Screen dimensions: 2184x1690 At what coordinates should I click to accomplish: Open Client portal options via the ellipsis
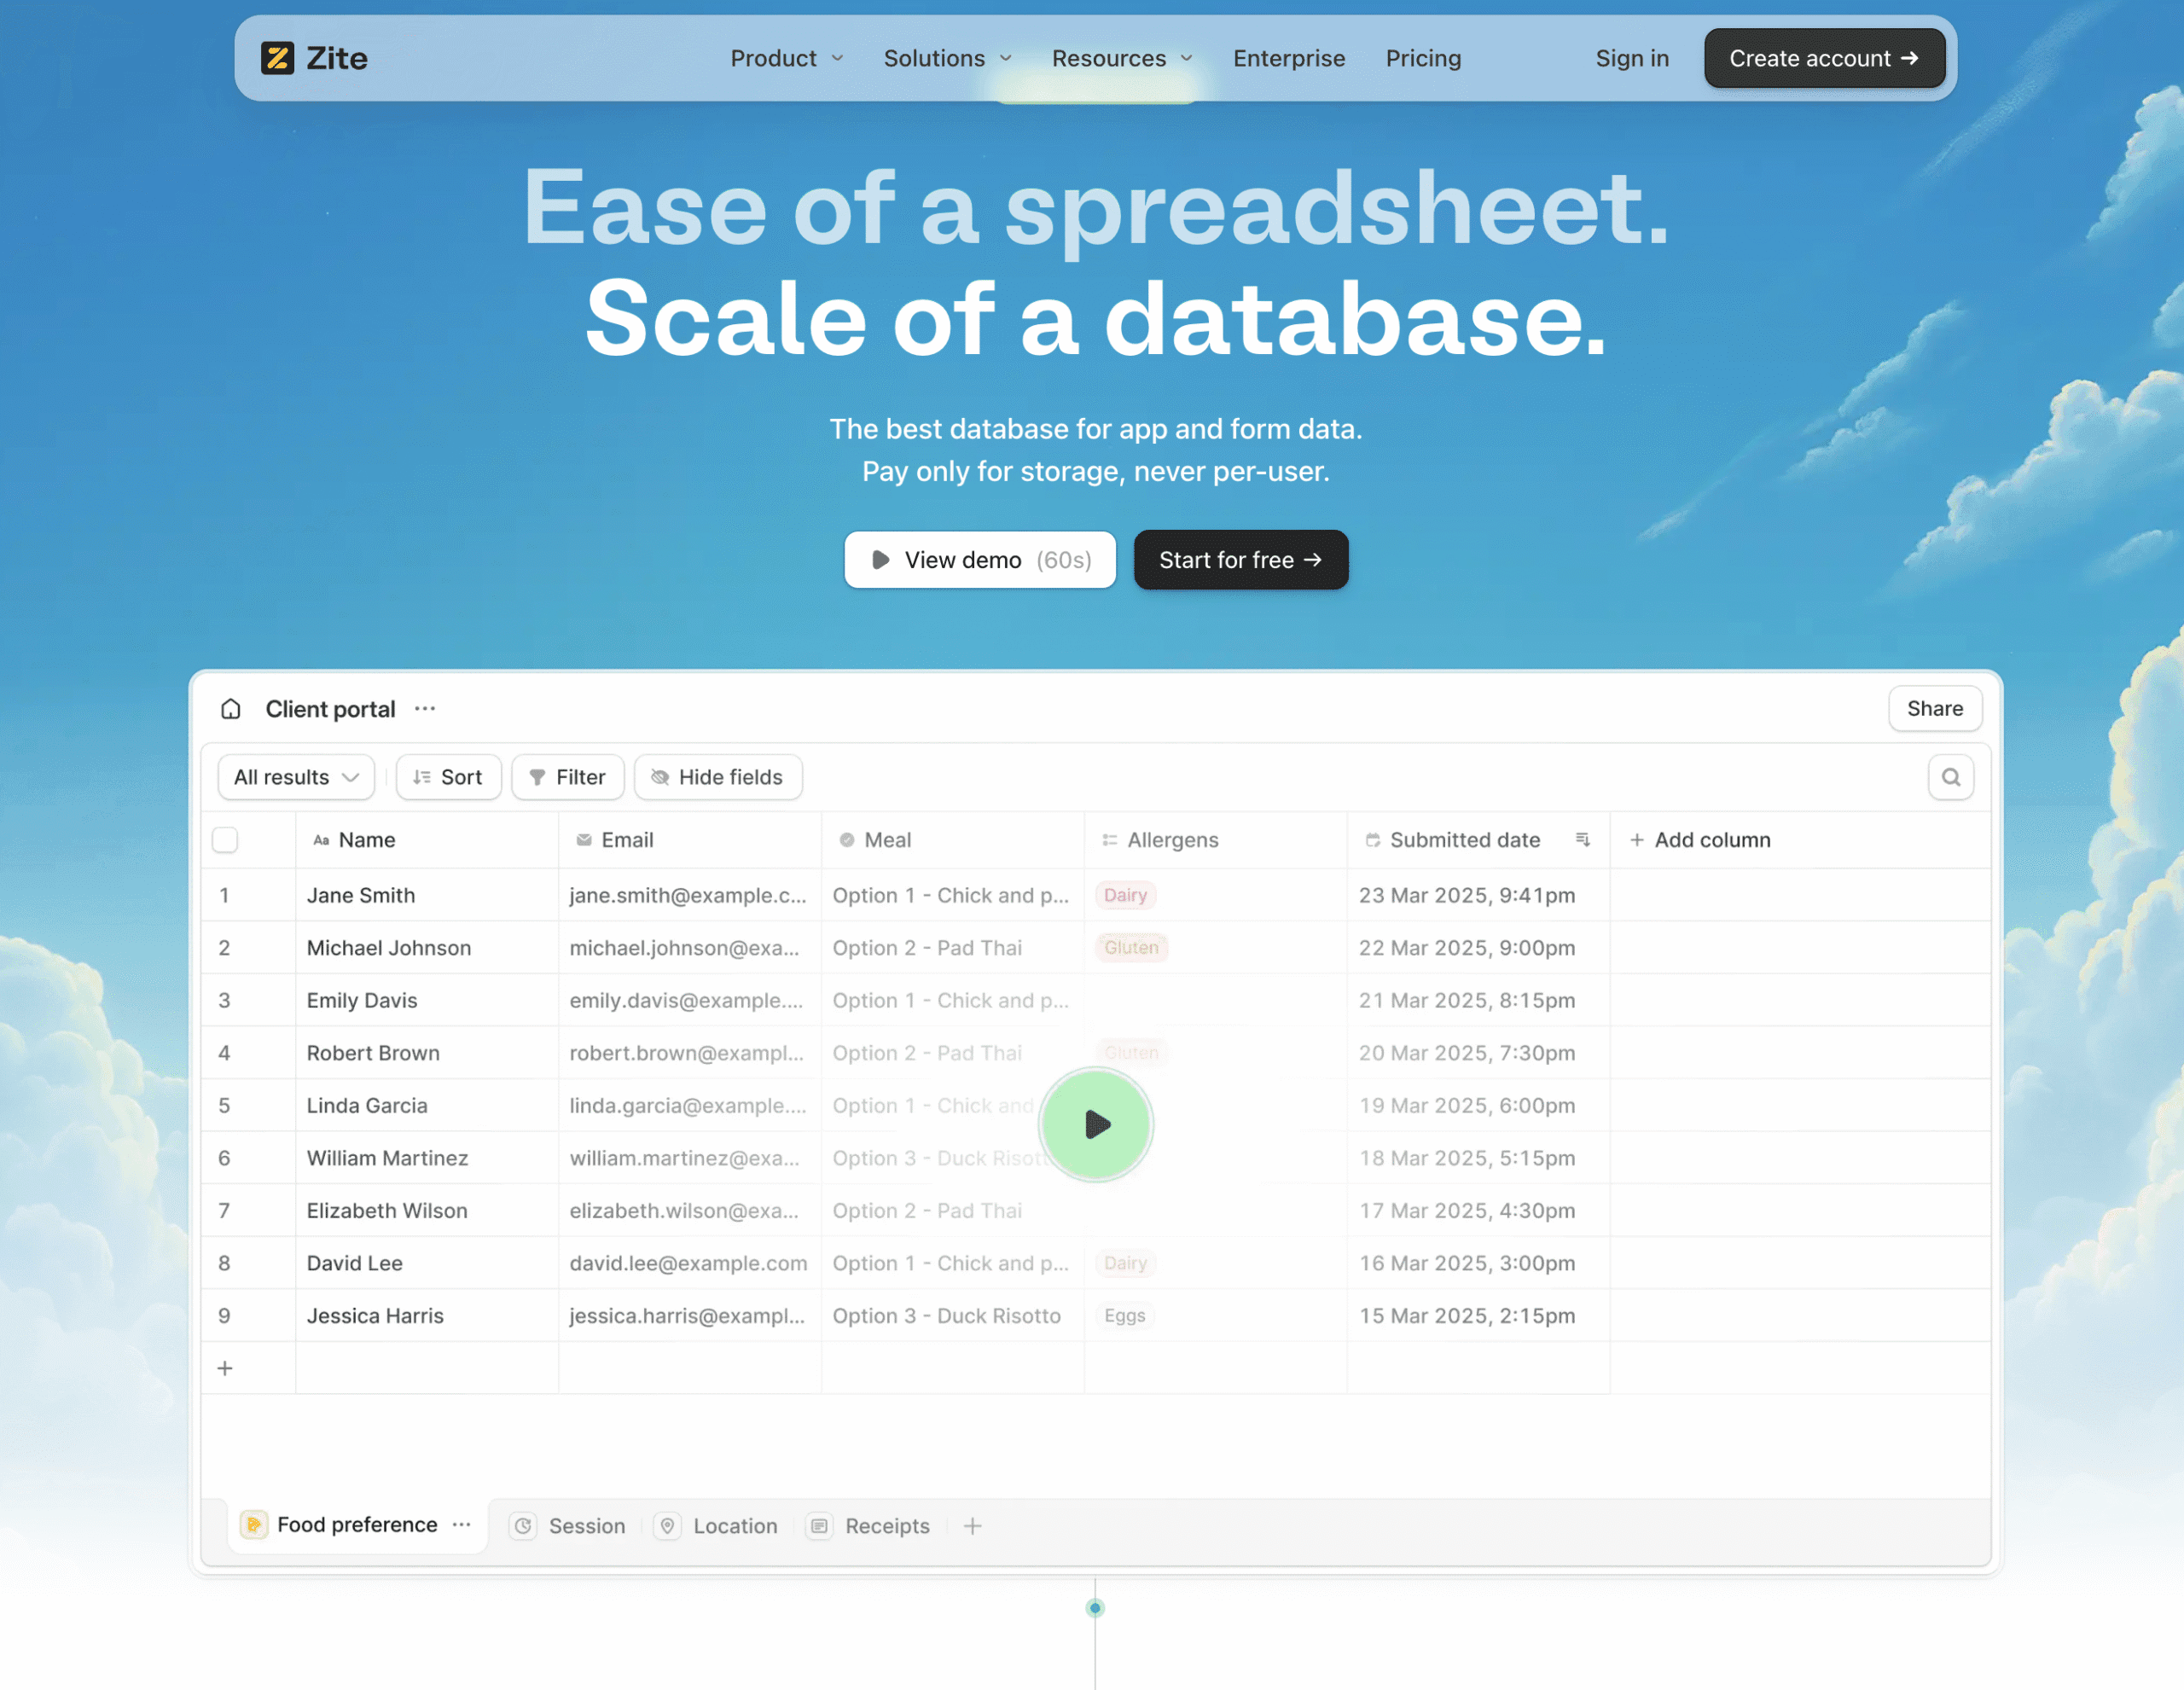424,709
